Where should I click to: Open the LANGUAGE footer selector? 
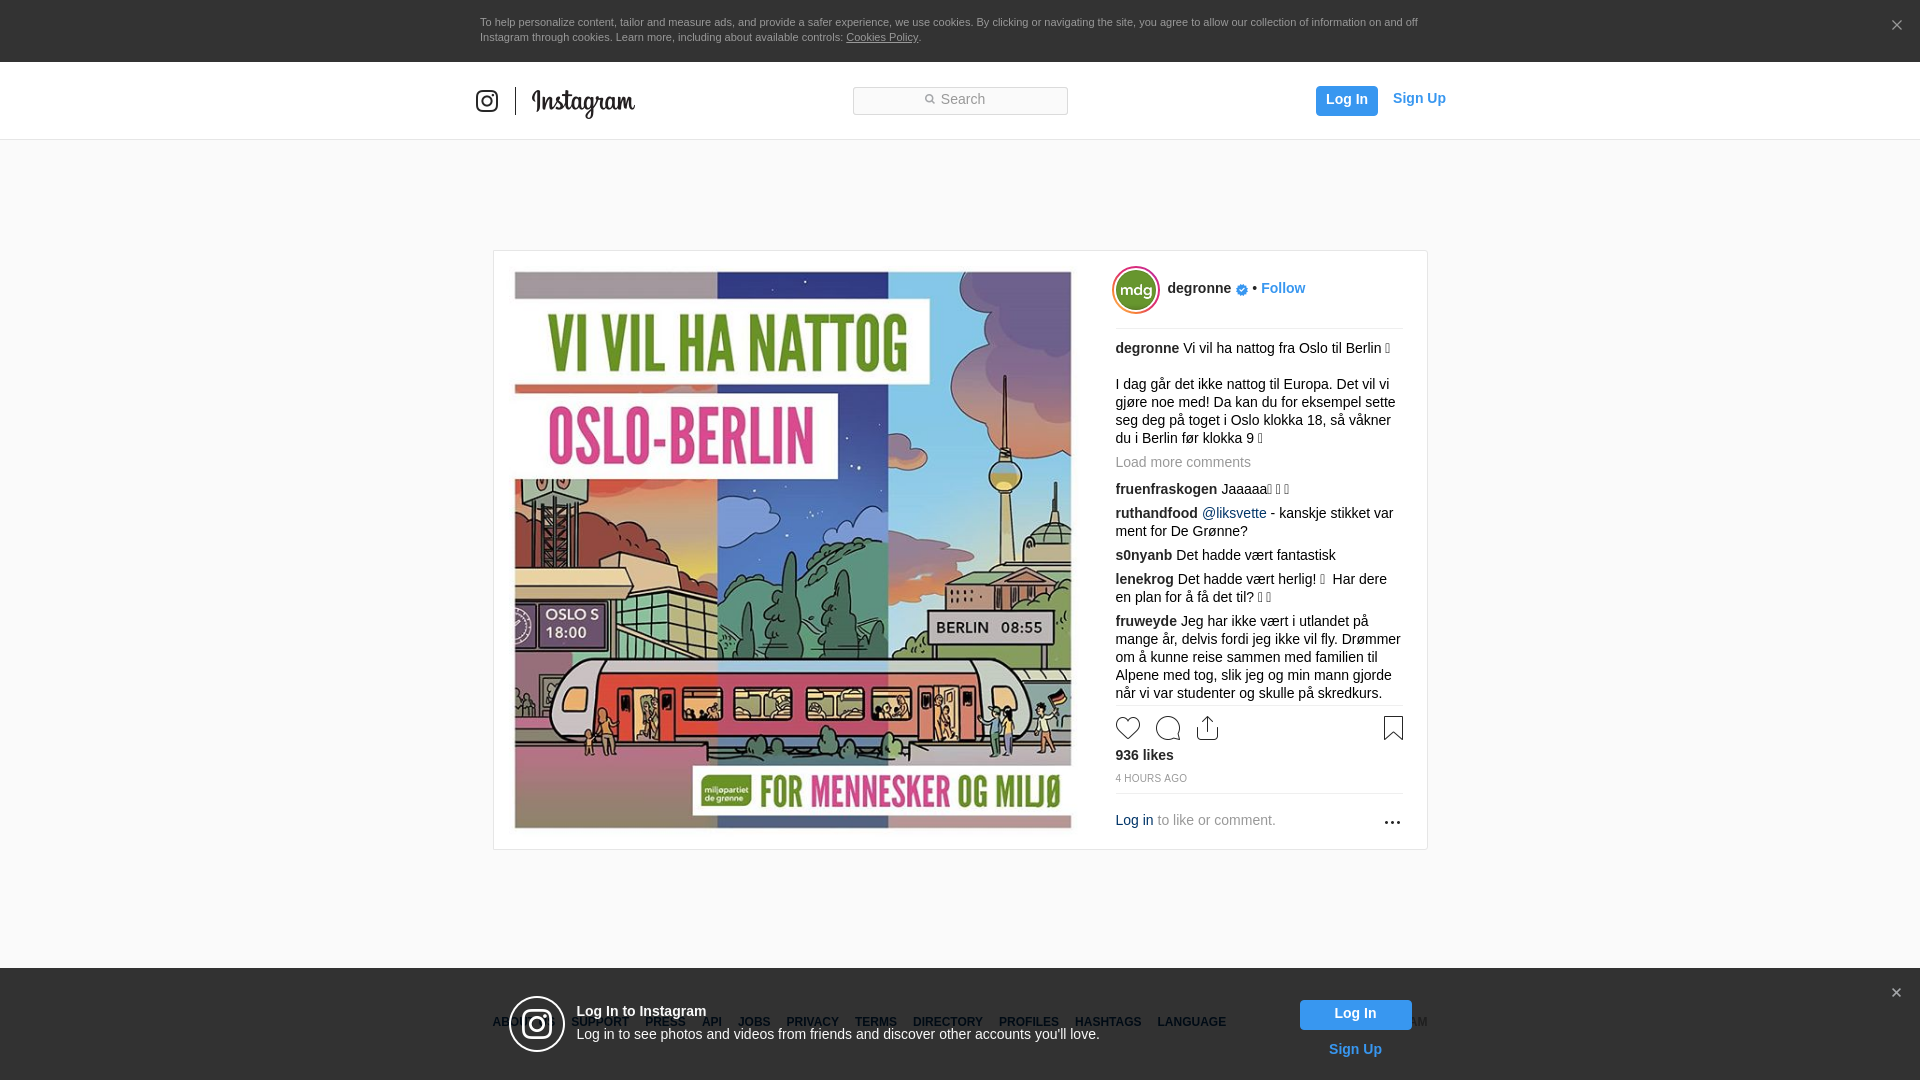(x=1191, y=1022)
